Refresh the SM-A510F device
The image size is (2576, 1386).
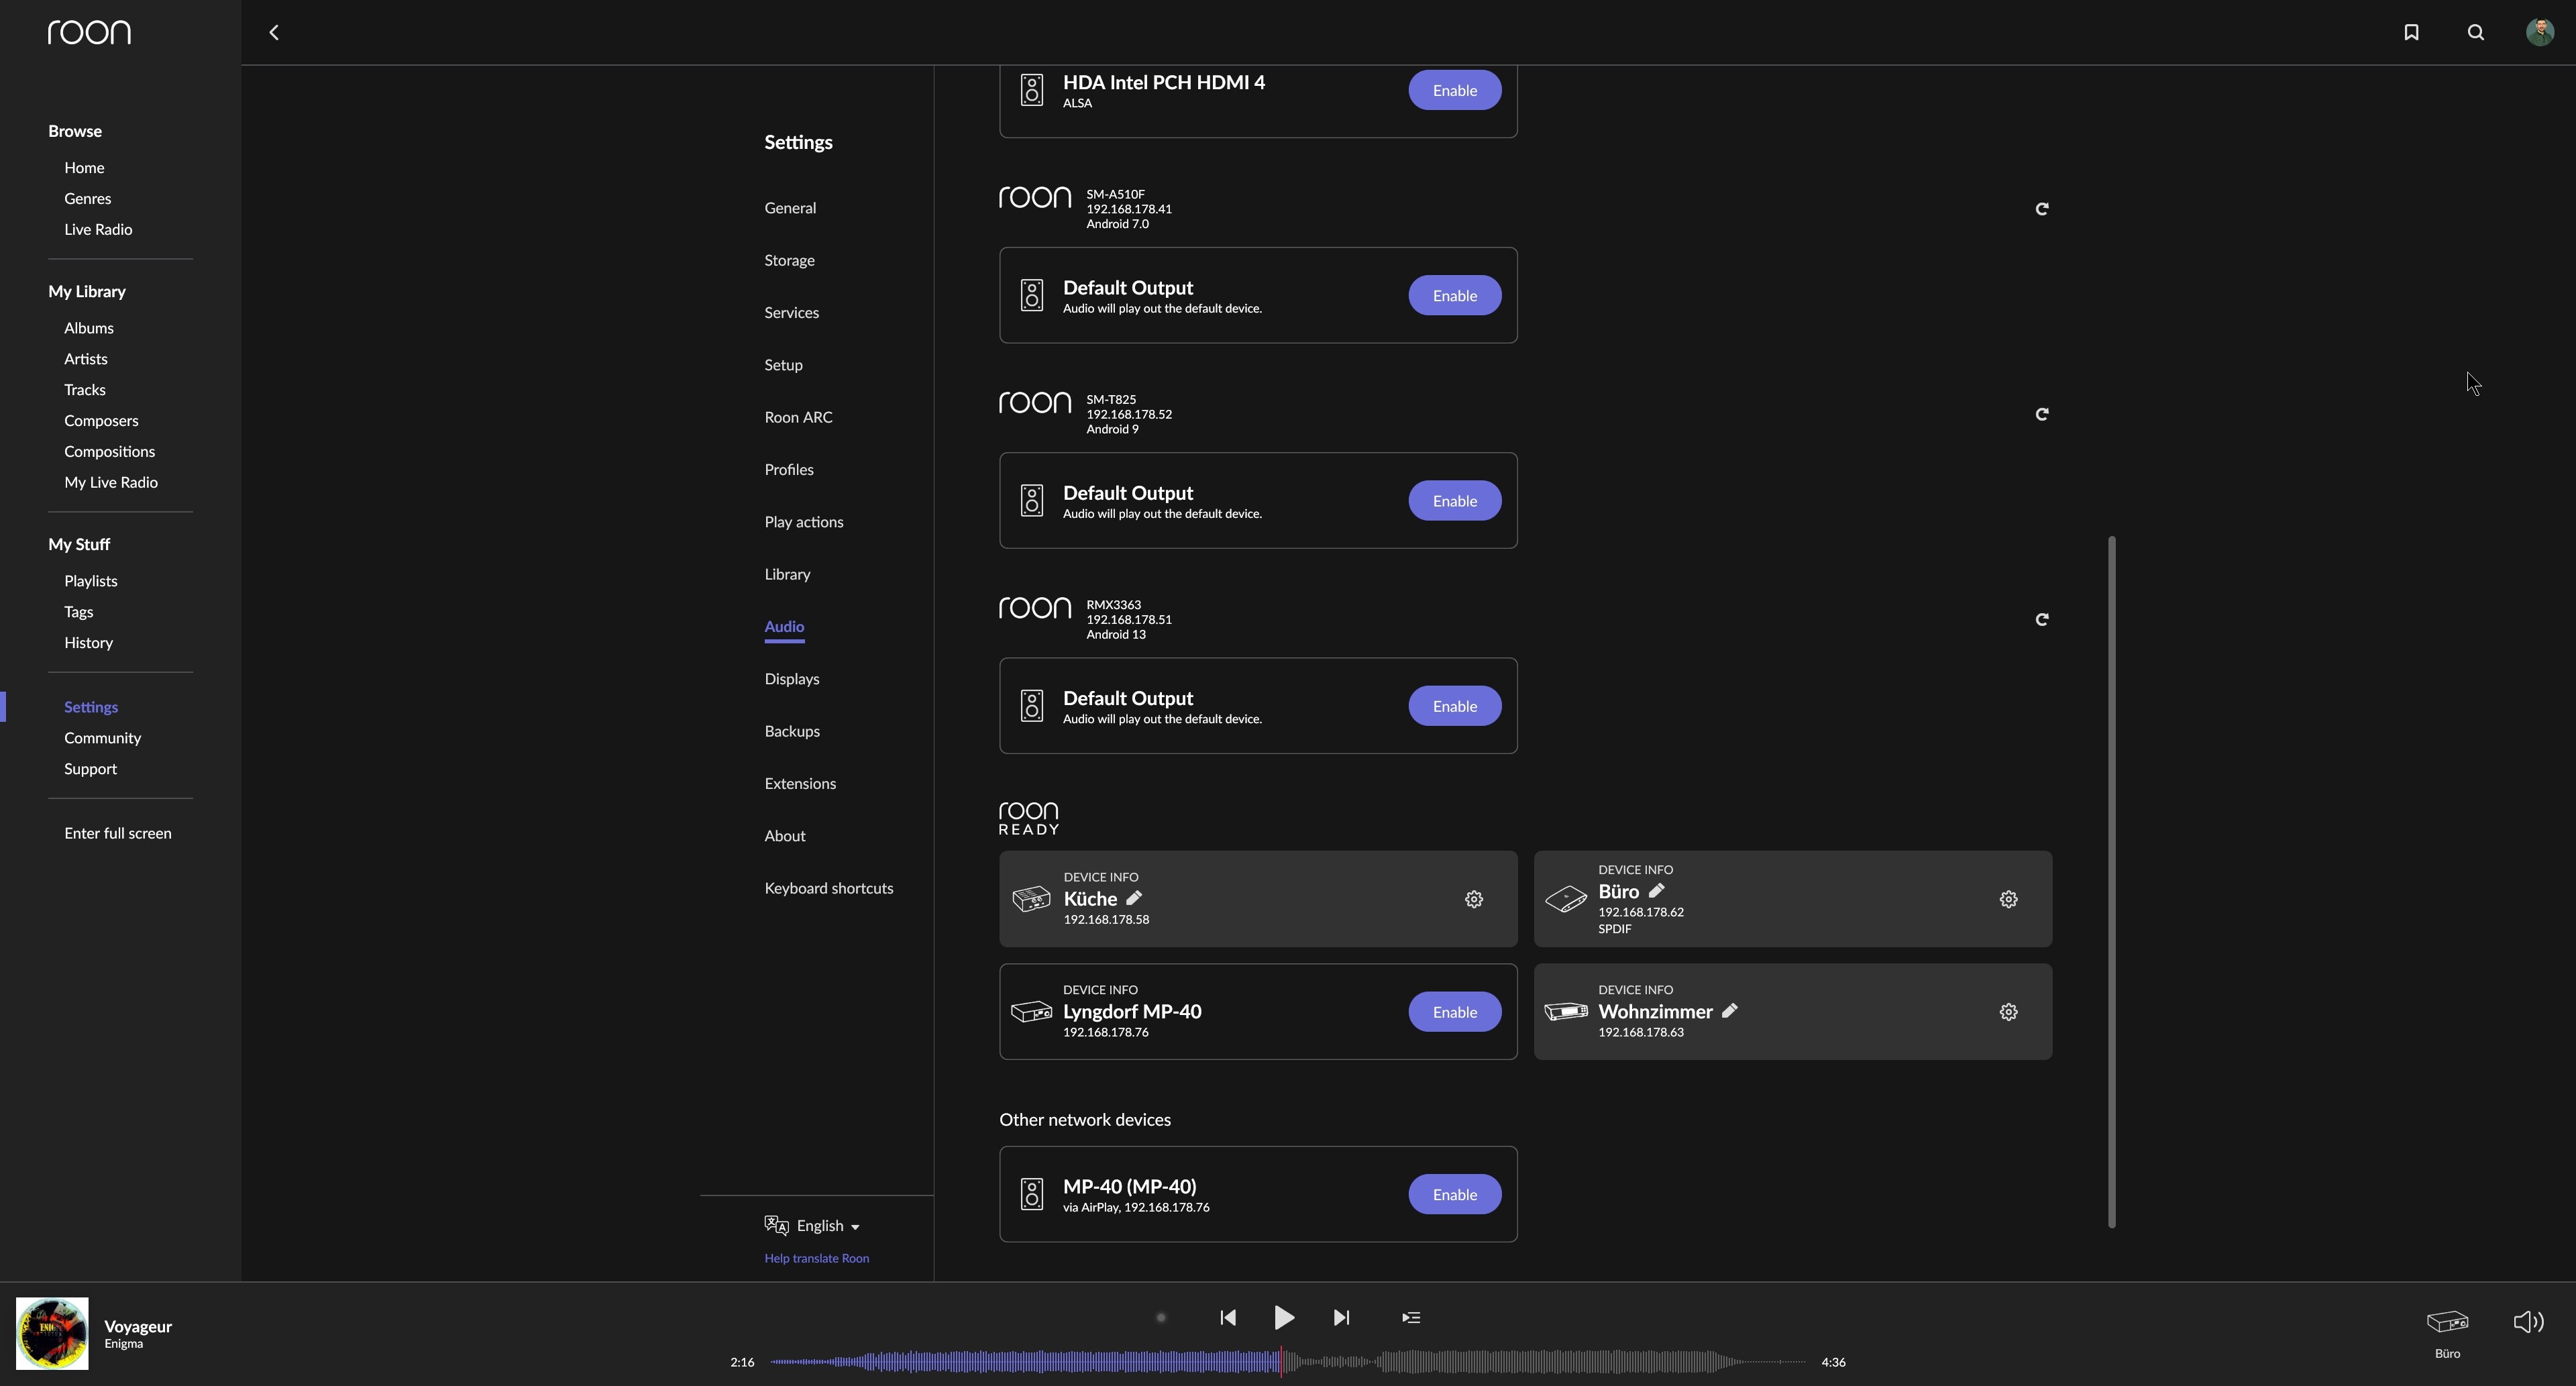pos(2042,209)
